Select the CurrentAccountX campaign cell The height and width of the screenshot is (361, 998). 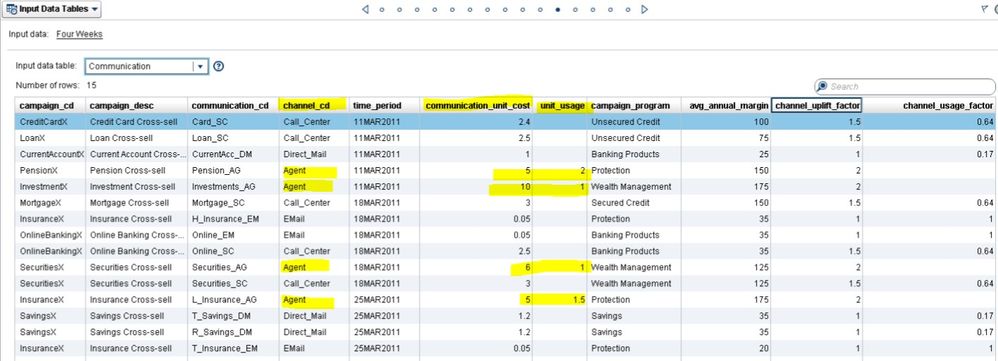click(50, 154)
